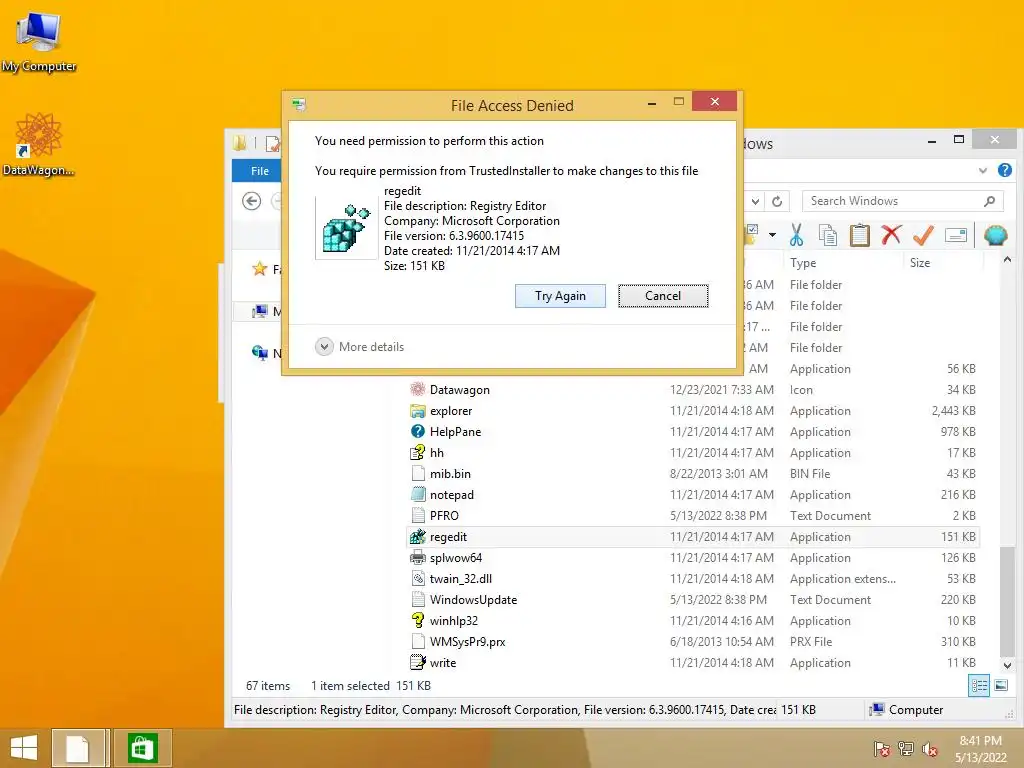Click the Rename toolbar icon
The height and width of the screenshot is (768, 1024).
coord(955,235)
